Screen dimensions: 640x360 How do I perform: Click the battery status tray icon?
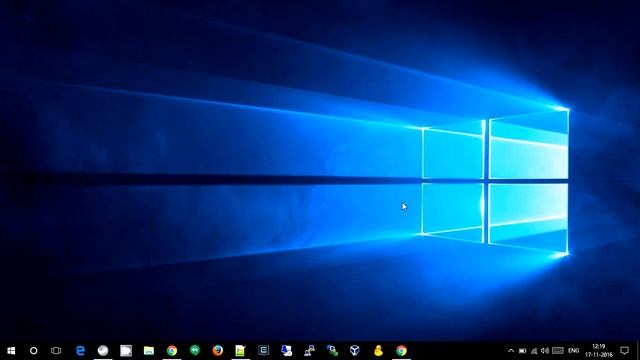pyautogui.click(x=522, y=351)
